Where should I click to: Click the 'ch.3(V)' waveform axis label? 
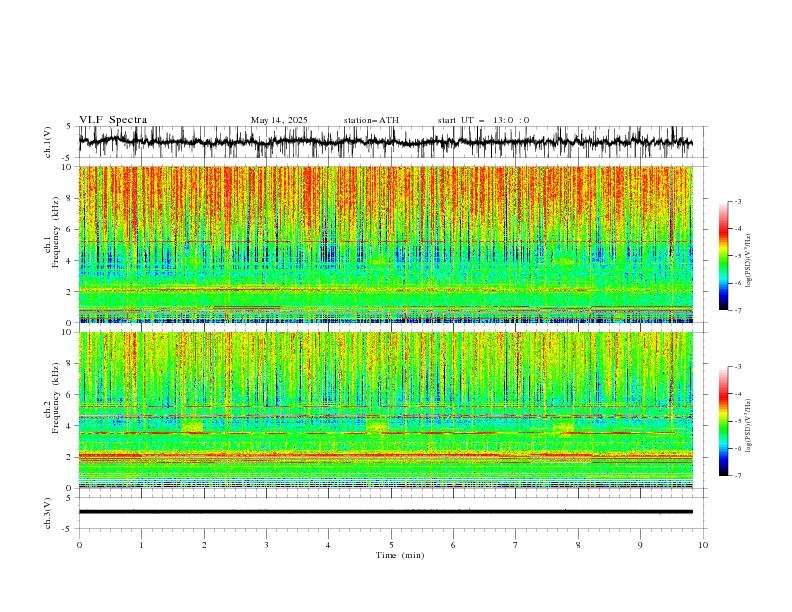tap(48, 513)
